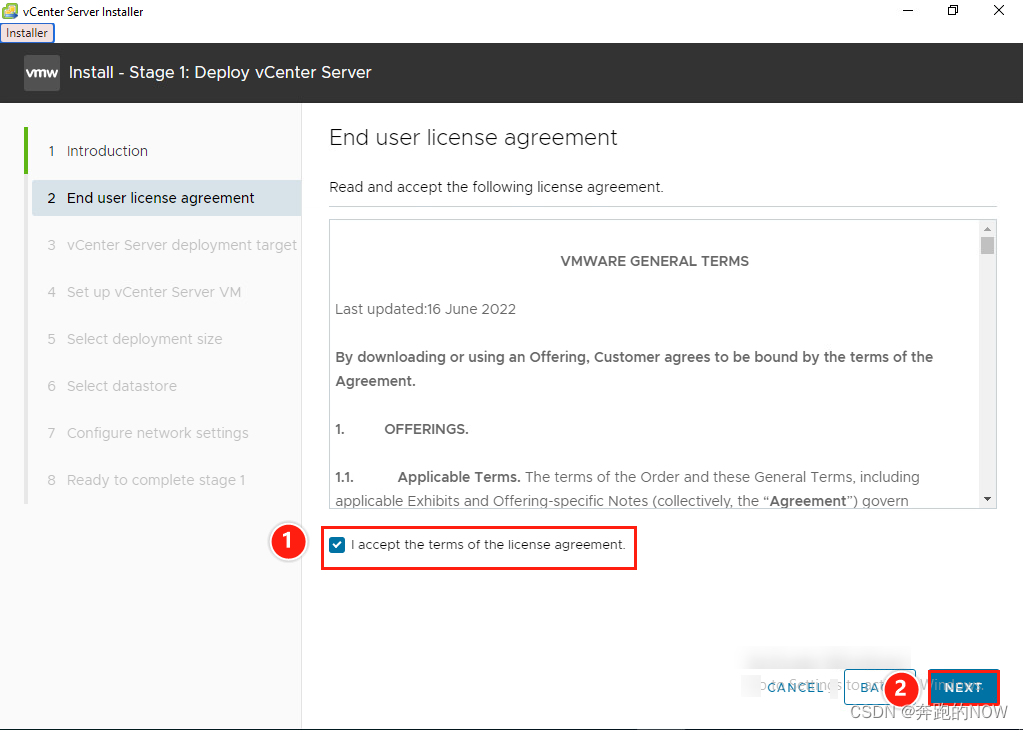Image resolution: width=1023 pixels, height=730 pixels.
Task: Minimize the installer window
Action: coord(908,10)
